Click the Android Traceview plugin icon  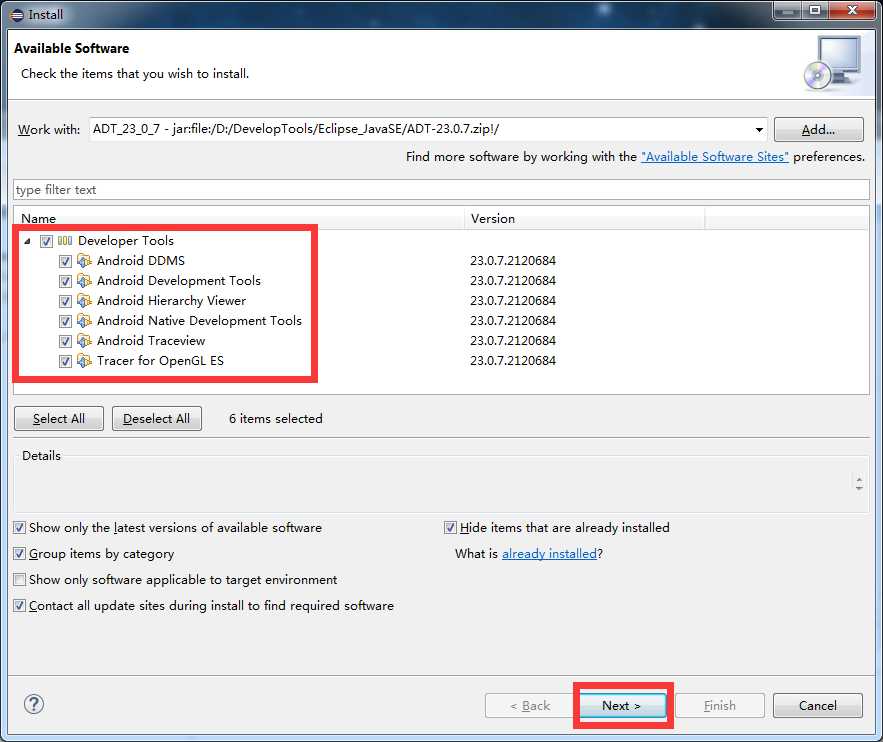coord(84,341)
